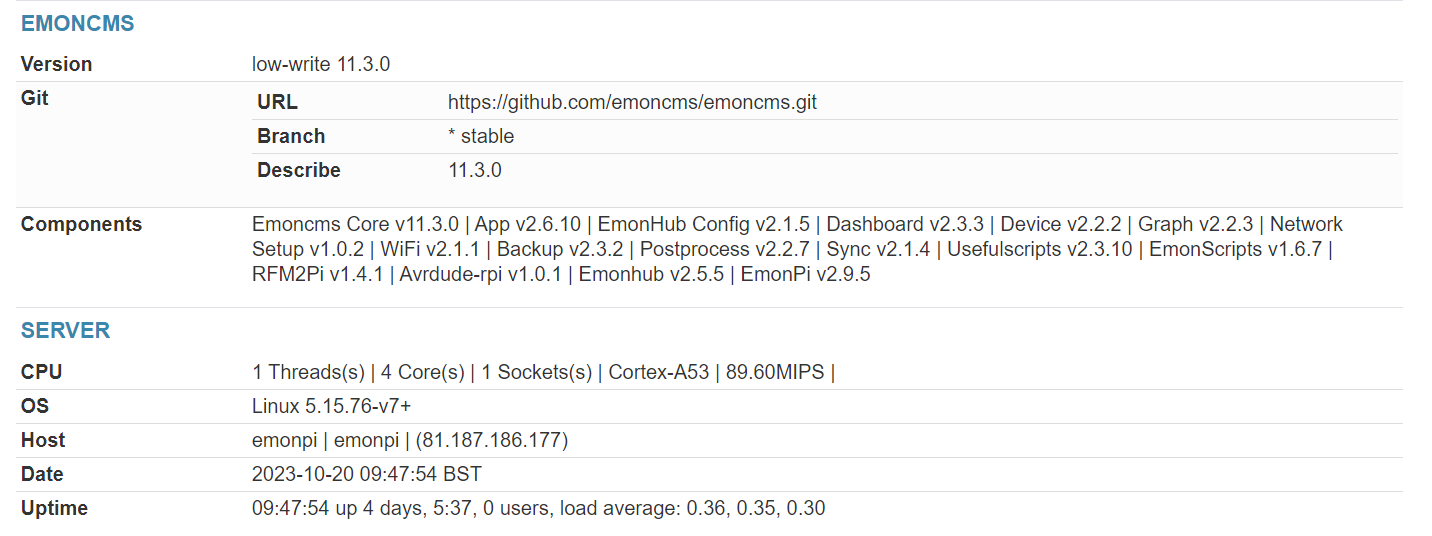The width and height of the screenshot is (1432, 536).
Task: Click the EMONCMS section heading
Action: click(77, 24)
